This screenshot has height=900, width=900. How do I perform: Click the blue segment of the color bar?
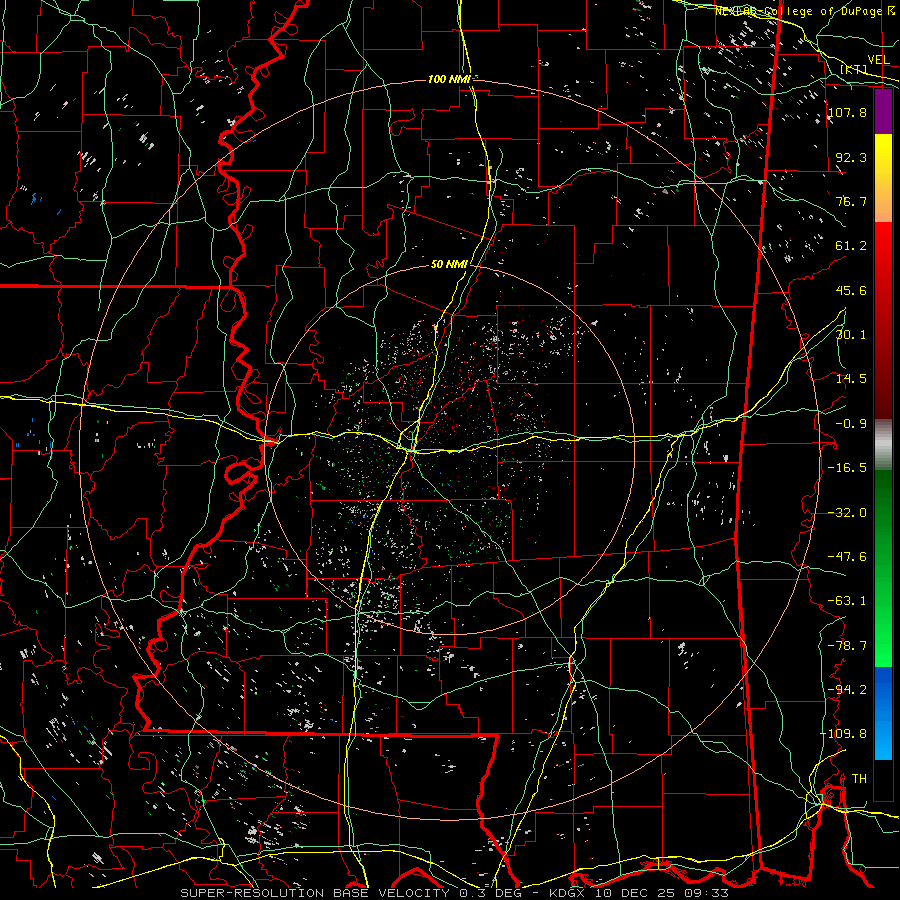click(883, 713)
